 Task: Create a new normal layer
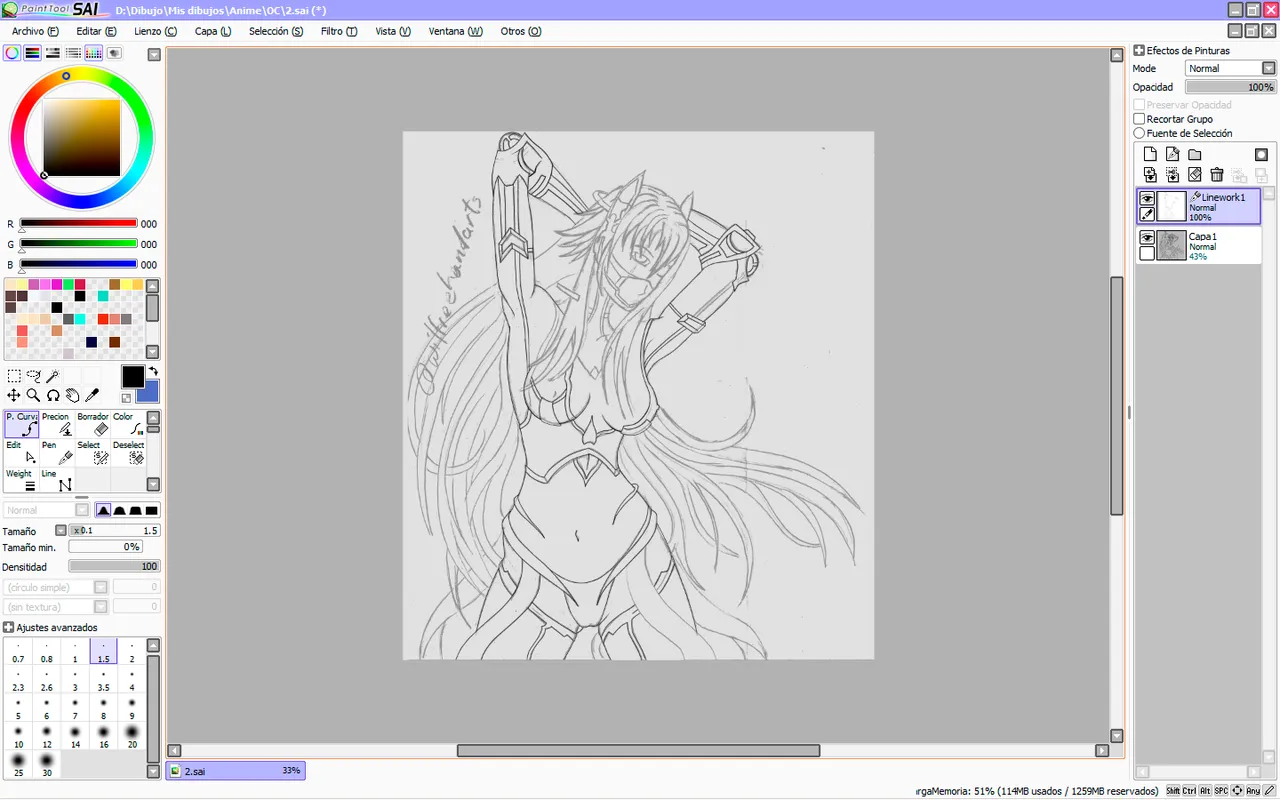[x=1150, y=154]
